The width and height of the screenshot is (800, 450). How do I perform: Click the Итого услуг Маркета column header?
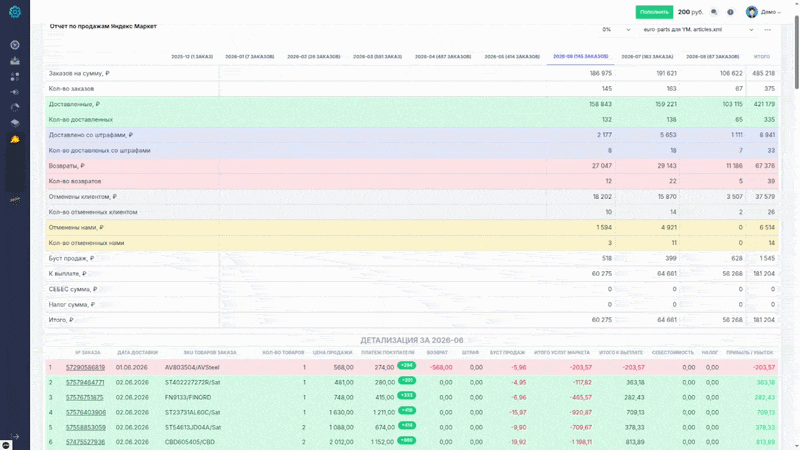click(x=562, y=353)
